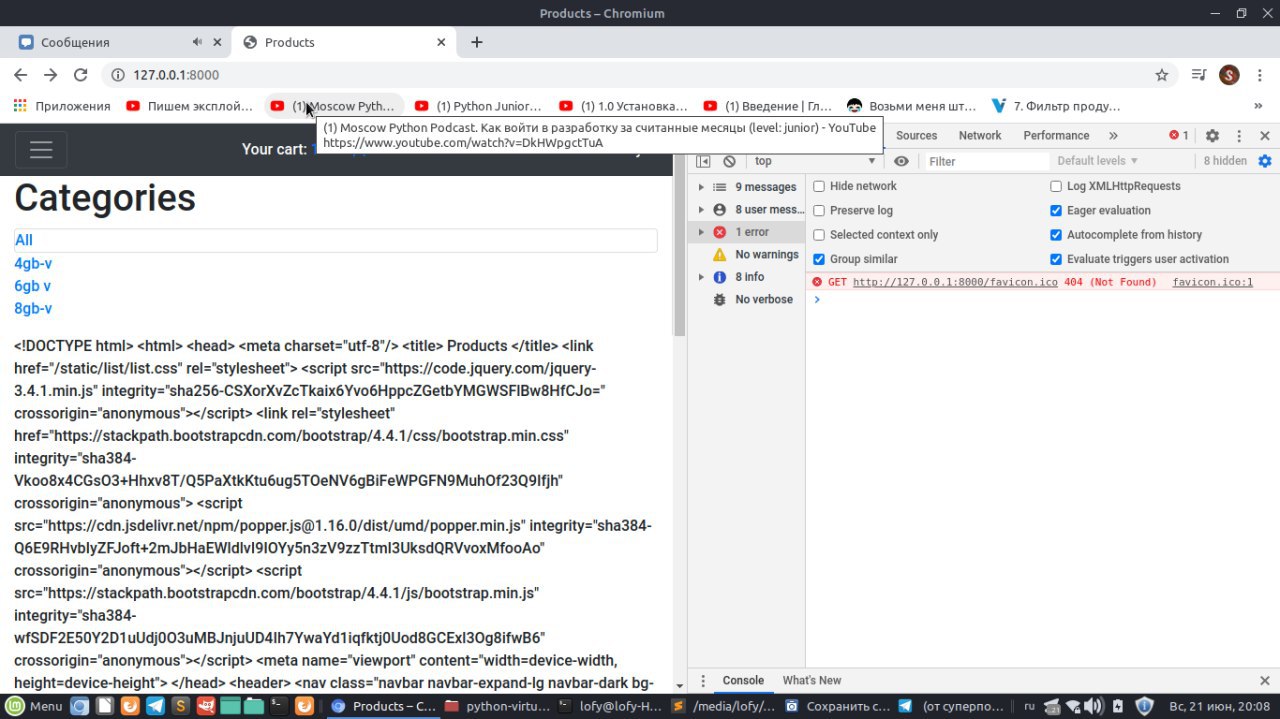Open the media control icon beside the star
The width and height of the screenshot is (1280, 719).
point(1199,75)
